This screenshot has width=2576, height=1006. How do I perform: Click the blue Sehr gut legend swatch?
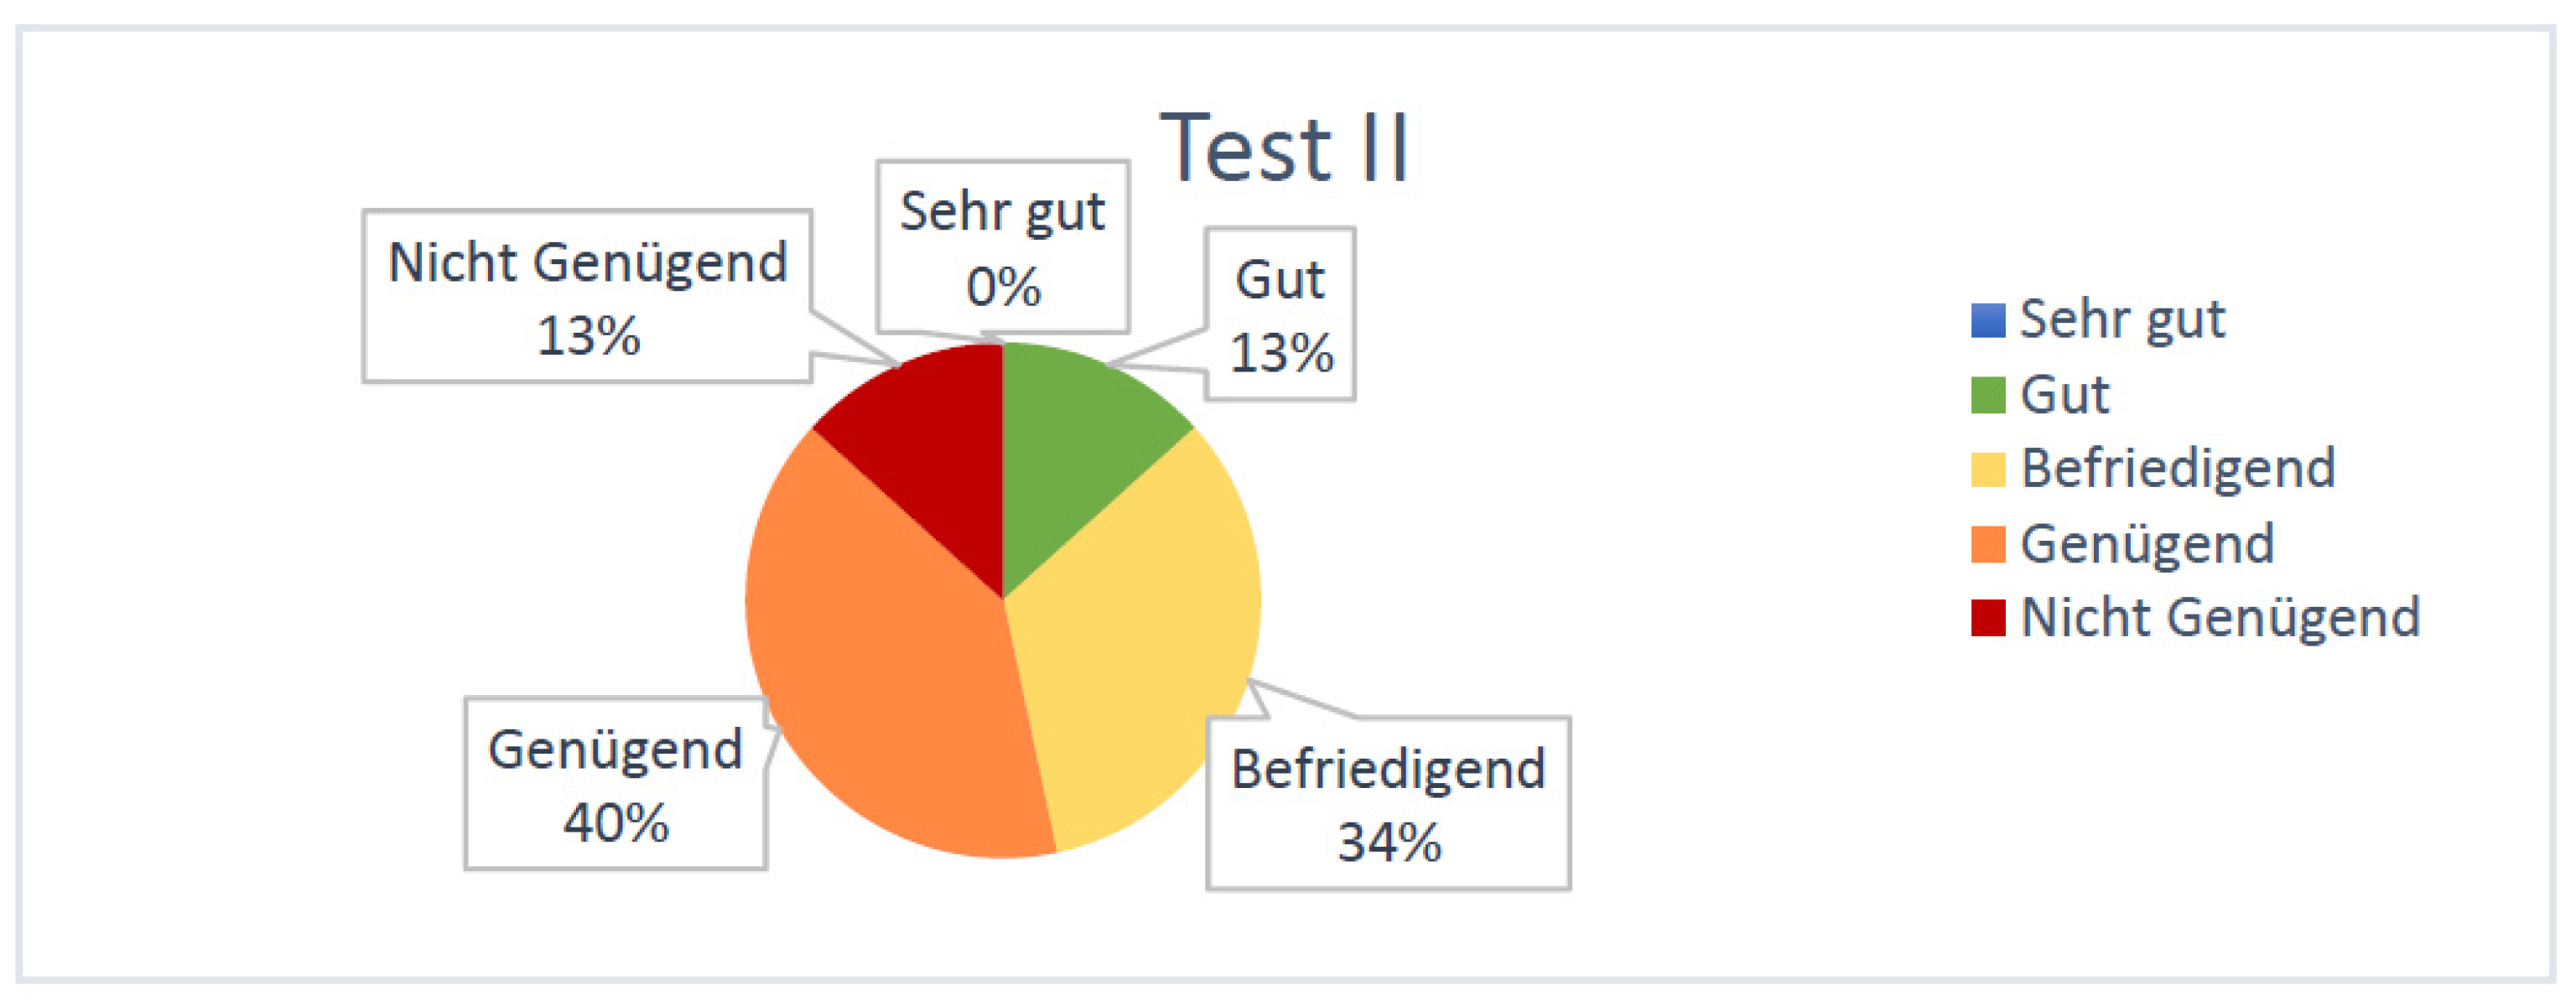[1987, 320]
